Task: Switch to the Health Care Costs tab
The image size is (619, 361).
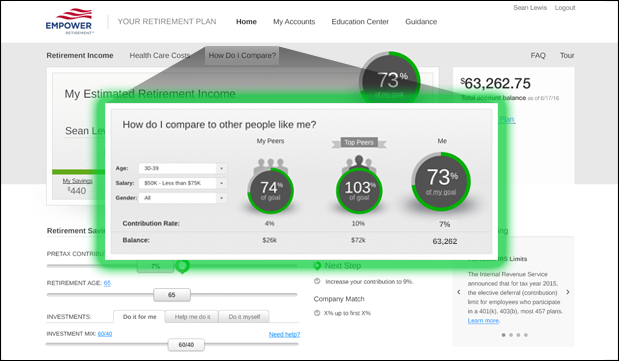Action: click(x=160, y=55)
